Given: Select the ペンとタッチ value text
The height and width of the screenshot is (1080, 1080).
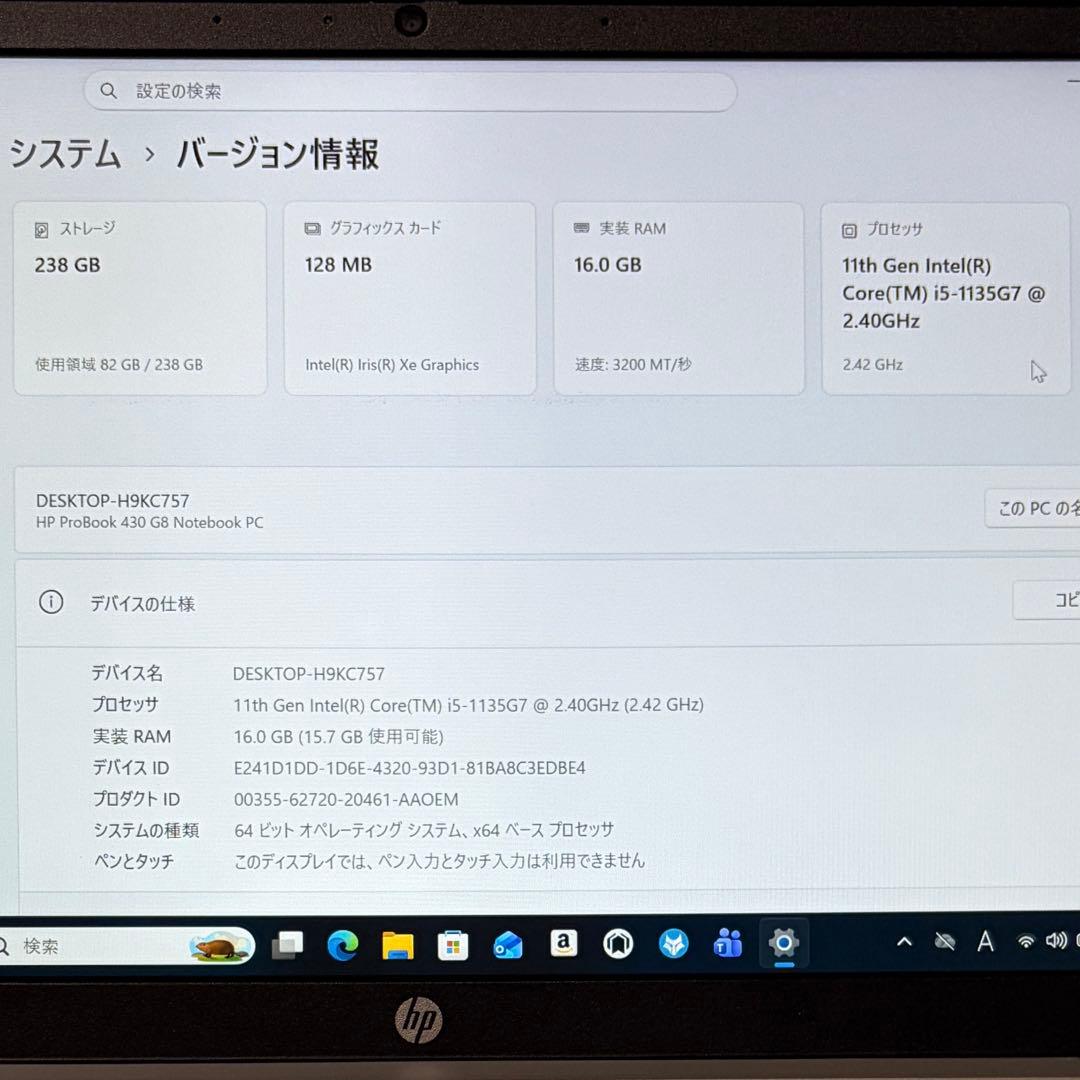Looking at the screenshot, I should [x=439, y=861].
